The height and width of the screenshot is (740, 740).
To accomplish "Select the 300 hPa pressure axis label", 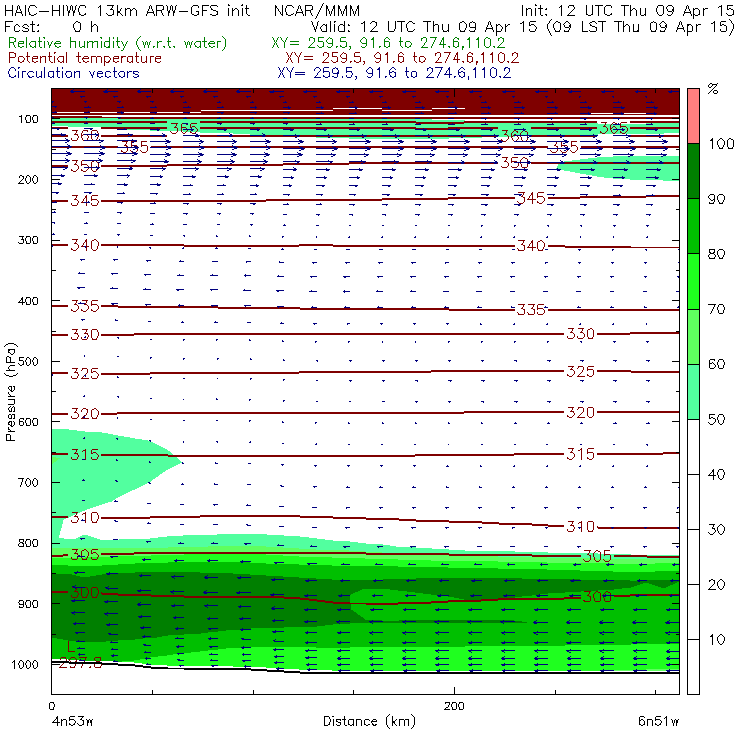I will click(28, 240).
